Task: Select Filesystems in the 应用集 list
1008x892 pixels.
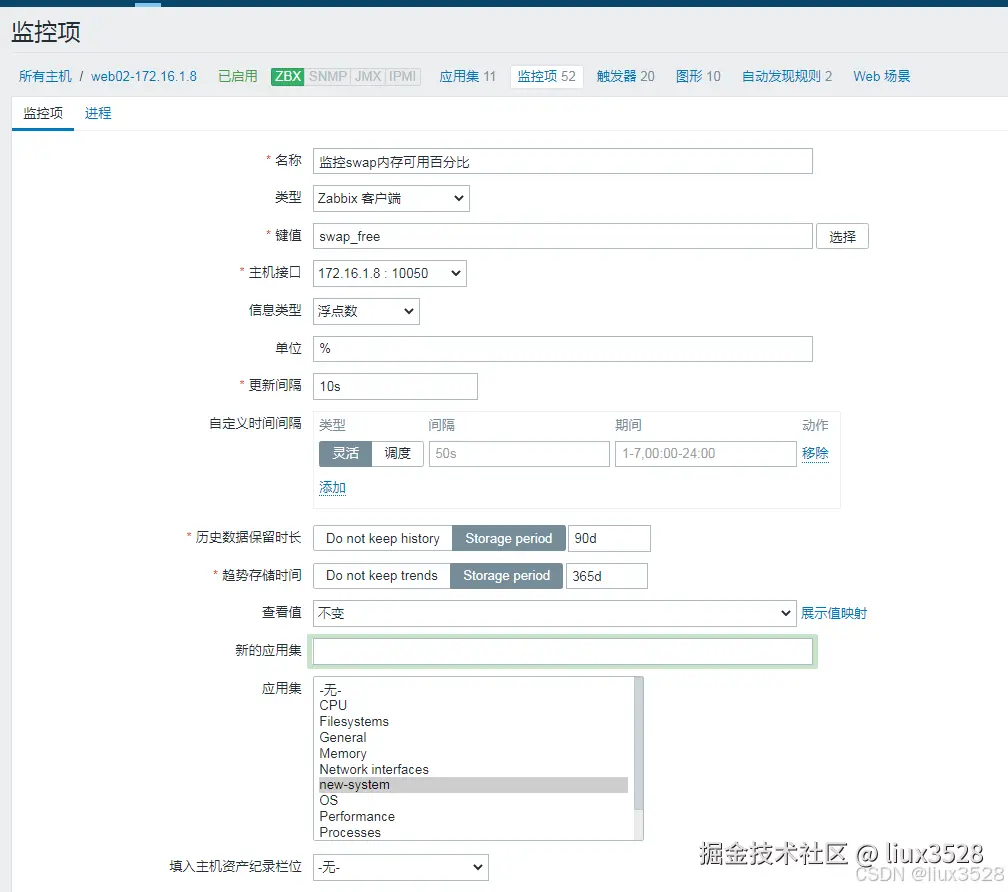Action: 473,722
